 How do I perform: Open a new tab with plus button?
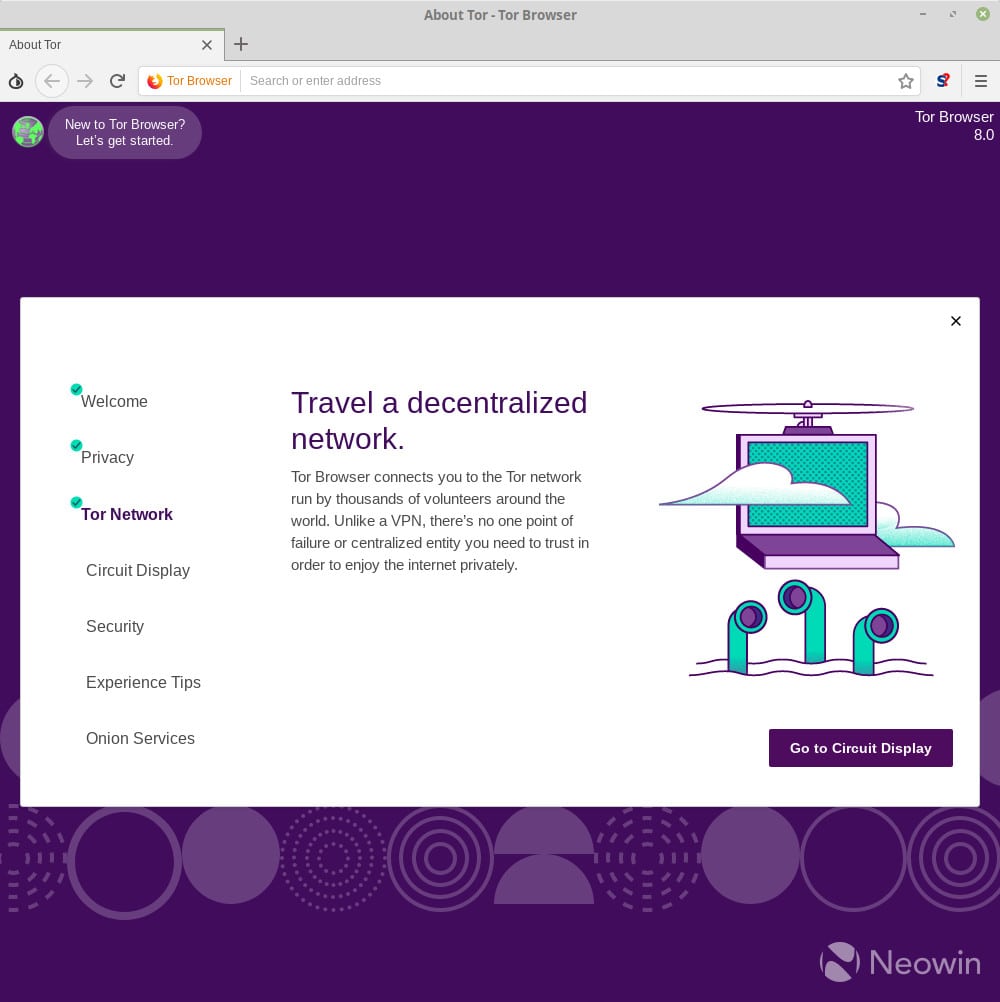tap(241, 44)
